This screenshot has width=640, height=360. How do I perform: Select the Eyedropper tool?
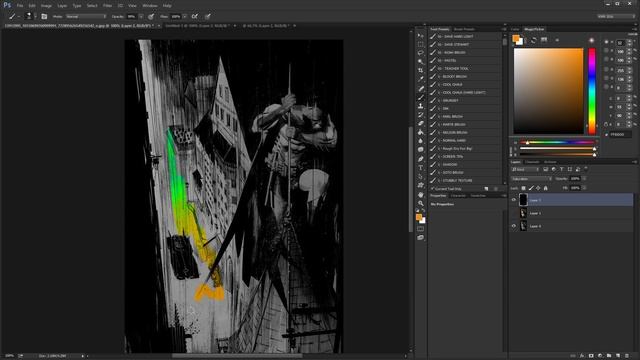pos(420,79)
